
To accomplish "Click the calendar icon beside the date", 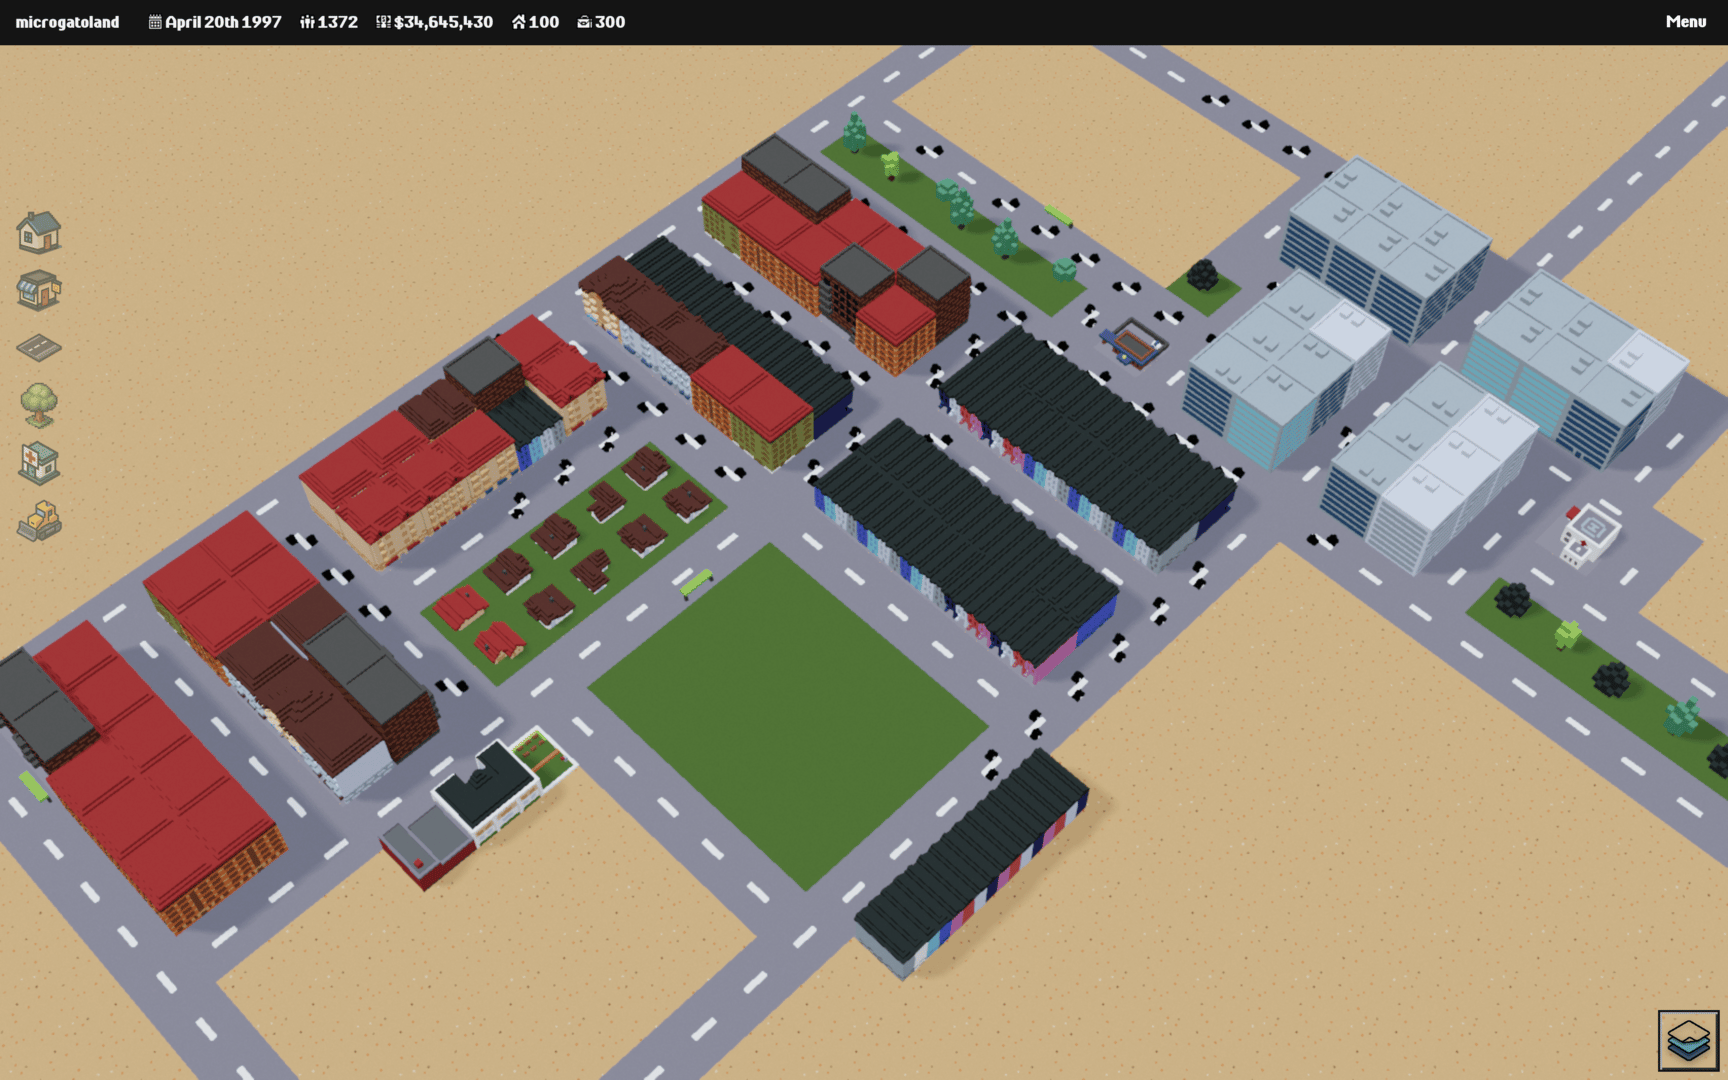I will tap(155, 22).
